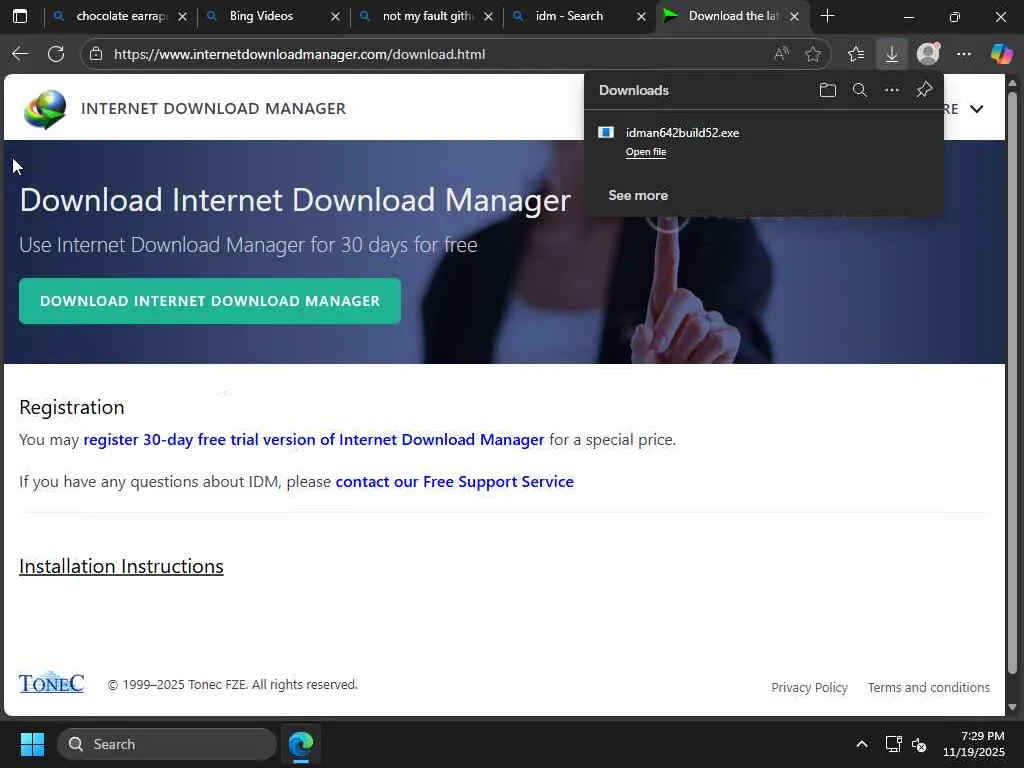Screen dimensions: 1024x768
Task: Switch to the Bing Videos tab
Action: (274, 16)
